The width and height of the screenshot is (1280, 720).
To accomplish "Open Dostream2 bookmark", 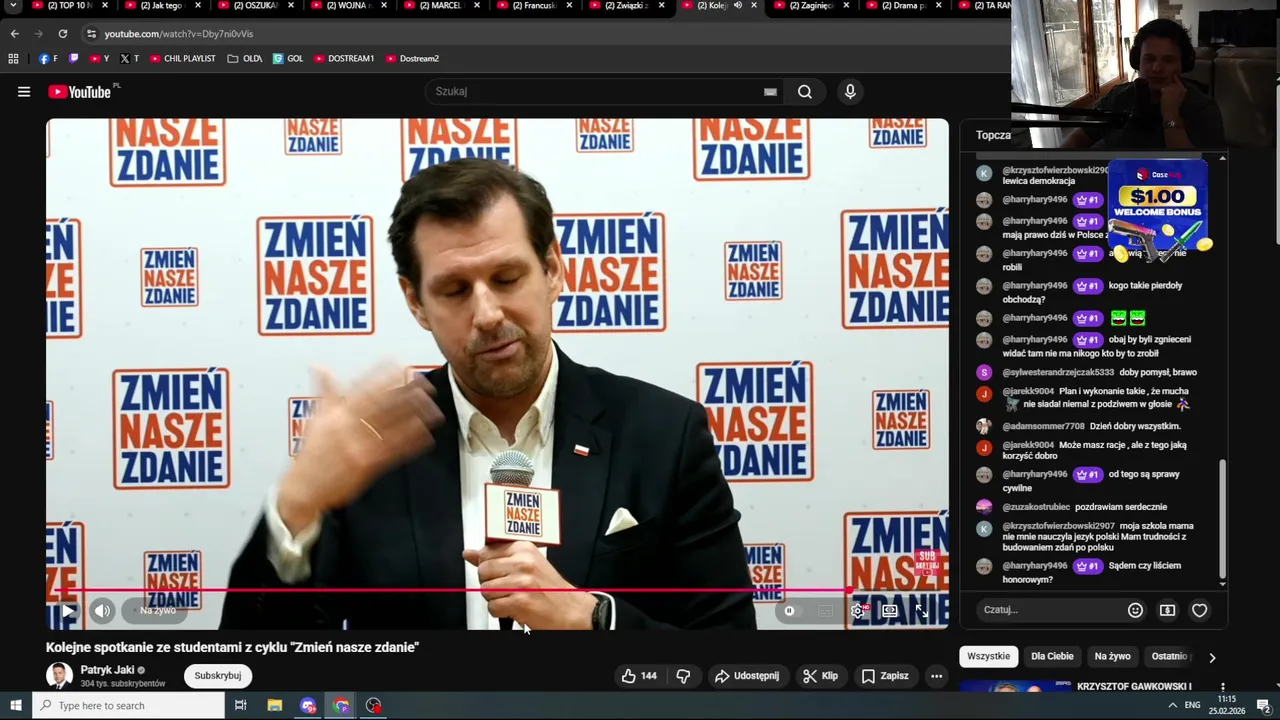I will pos(412,59).
